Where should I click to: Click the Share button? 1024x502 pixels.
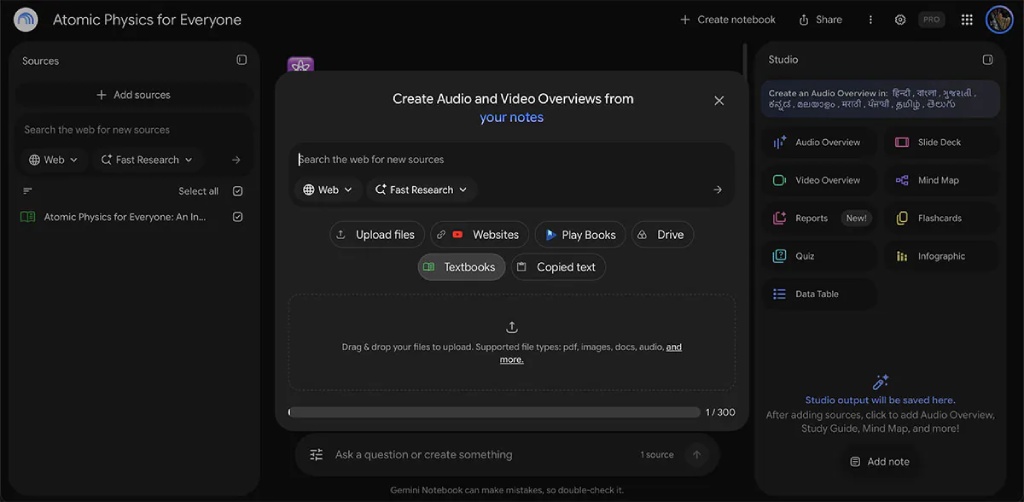point(820,20)
